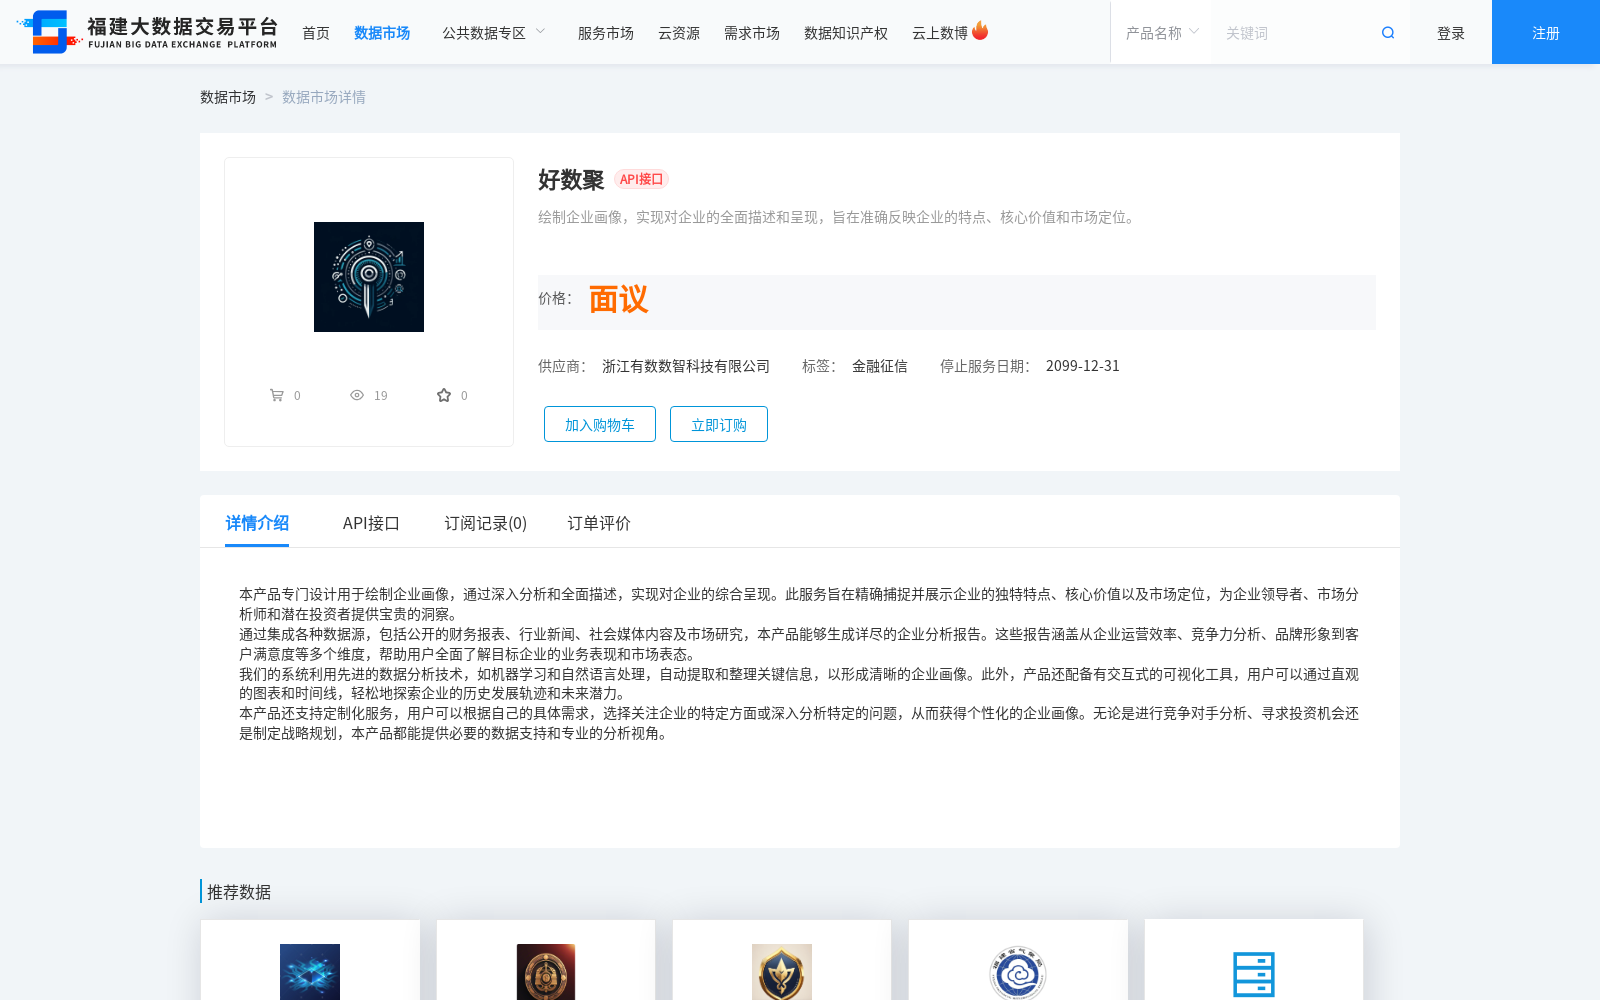Click the 推荐数据 section heading
Image resolution: width=1600 pixels, height=1000 pixels.
point(239,892)
